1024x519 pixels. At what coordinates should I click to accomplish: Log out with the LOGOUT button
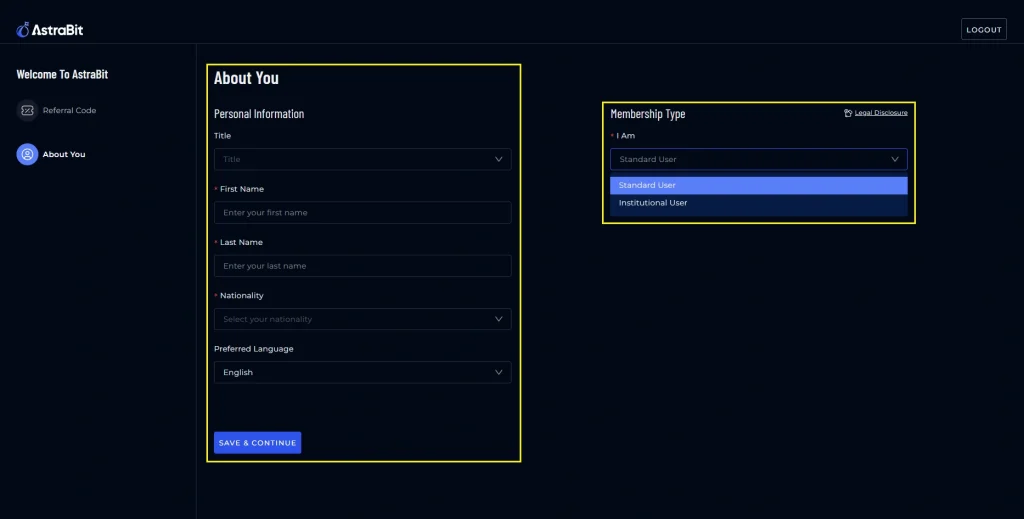coord(984,29)
